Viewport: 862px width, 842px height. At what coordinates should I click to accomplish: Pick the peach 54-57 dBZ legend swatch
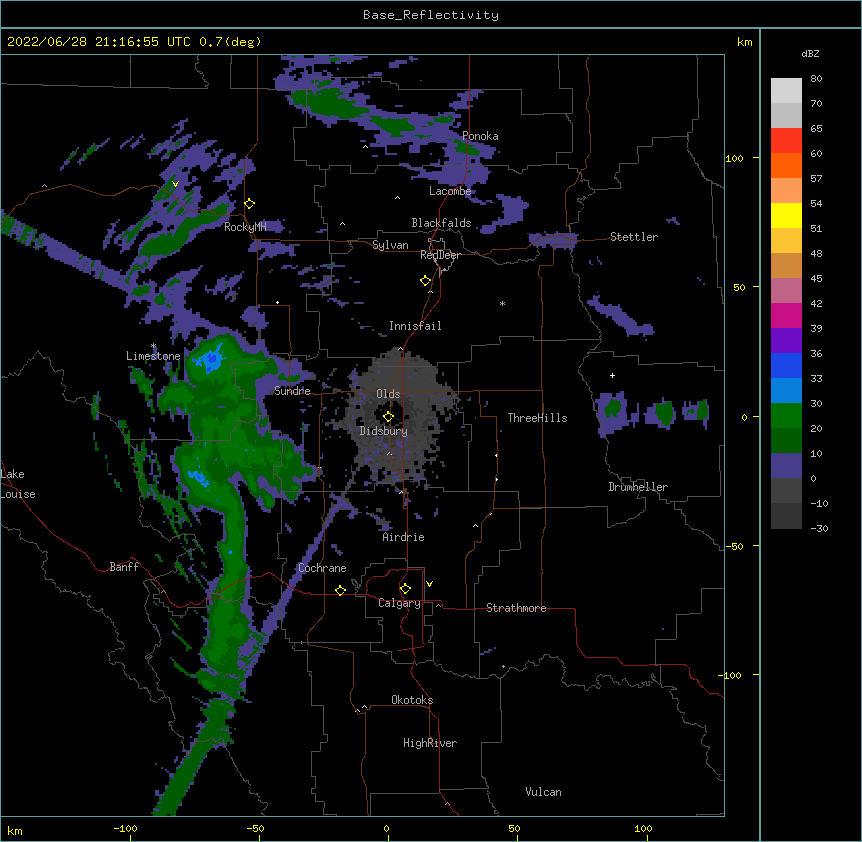(x=786, y=191)
